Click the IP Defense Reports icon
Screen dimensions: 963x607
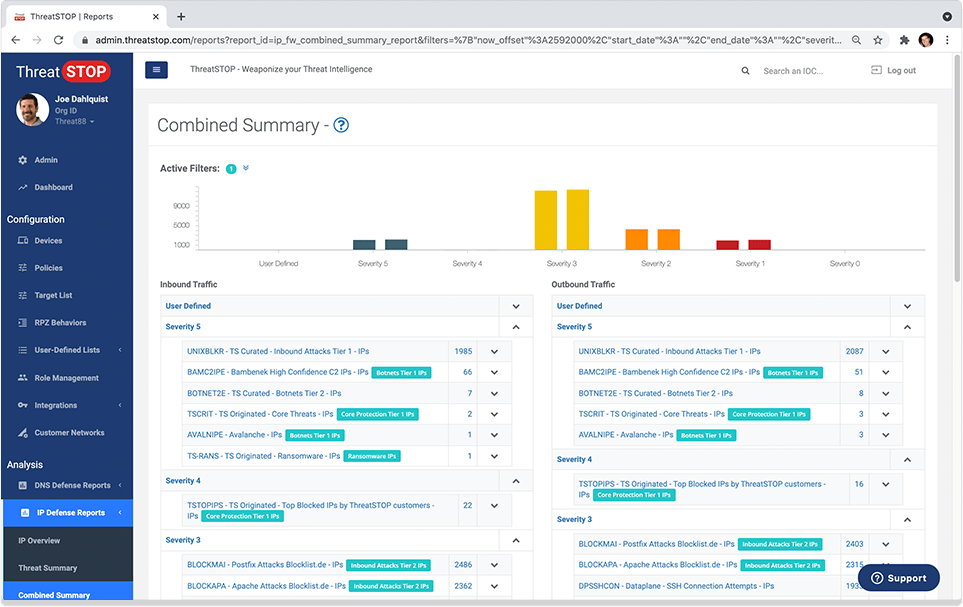(25, 512)
